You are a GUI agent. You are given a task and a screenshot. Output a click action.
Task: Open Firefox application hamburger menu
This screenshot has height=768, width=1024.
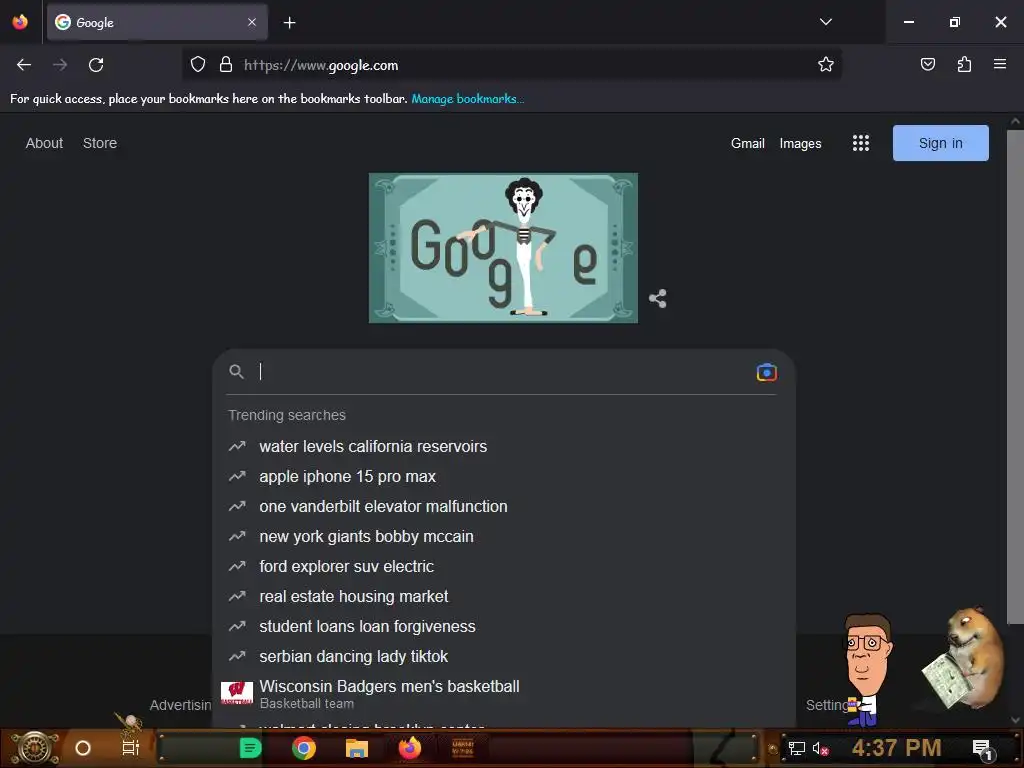(x=999, y=64)
